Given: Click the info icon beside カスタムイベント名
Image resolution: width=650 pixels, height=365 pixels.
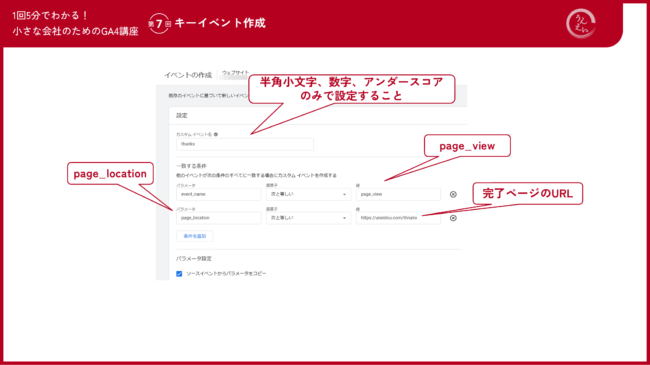Looking at the screenshot, I should (216, 134).
